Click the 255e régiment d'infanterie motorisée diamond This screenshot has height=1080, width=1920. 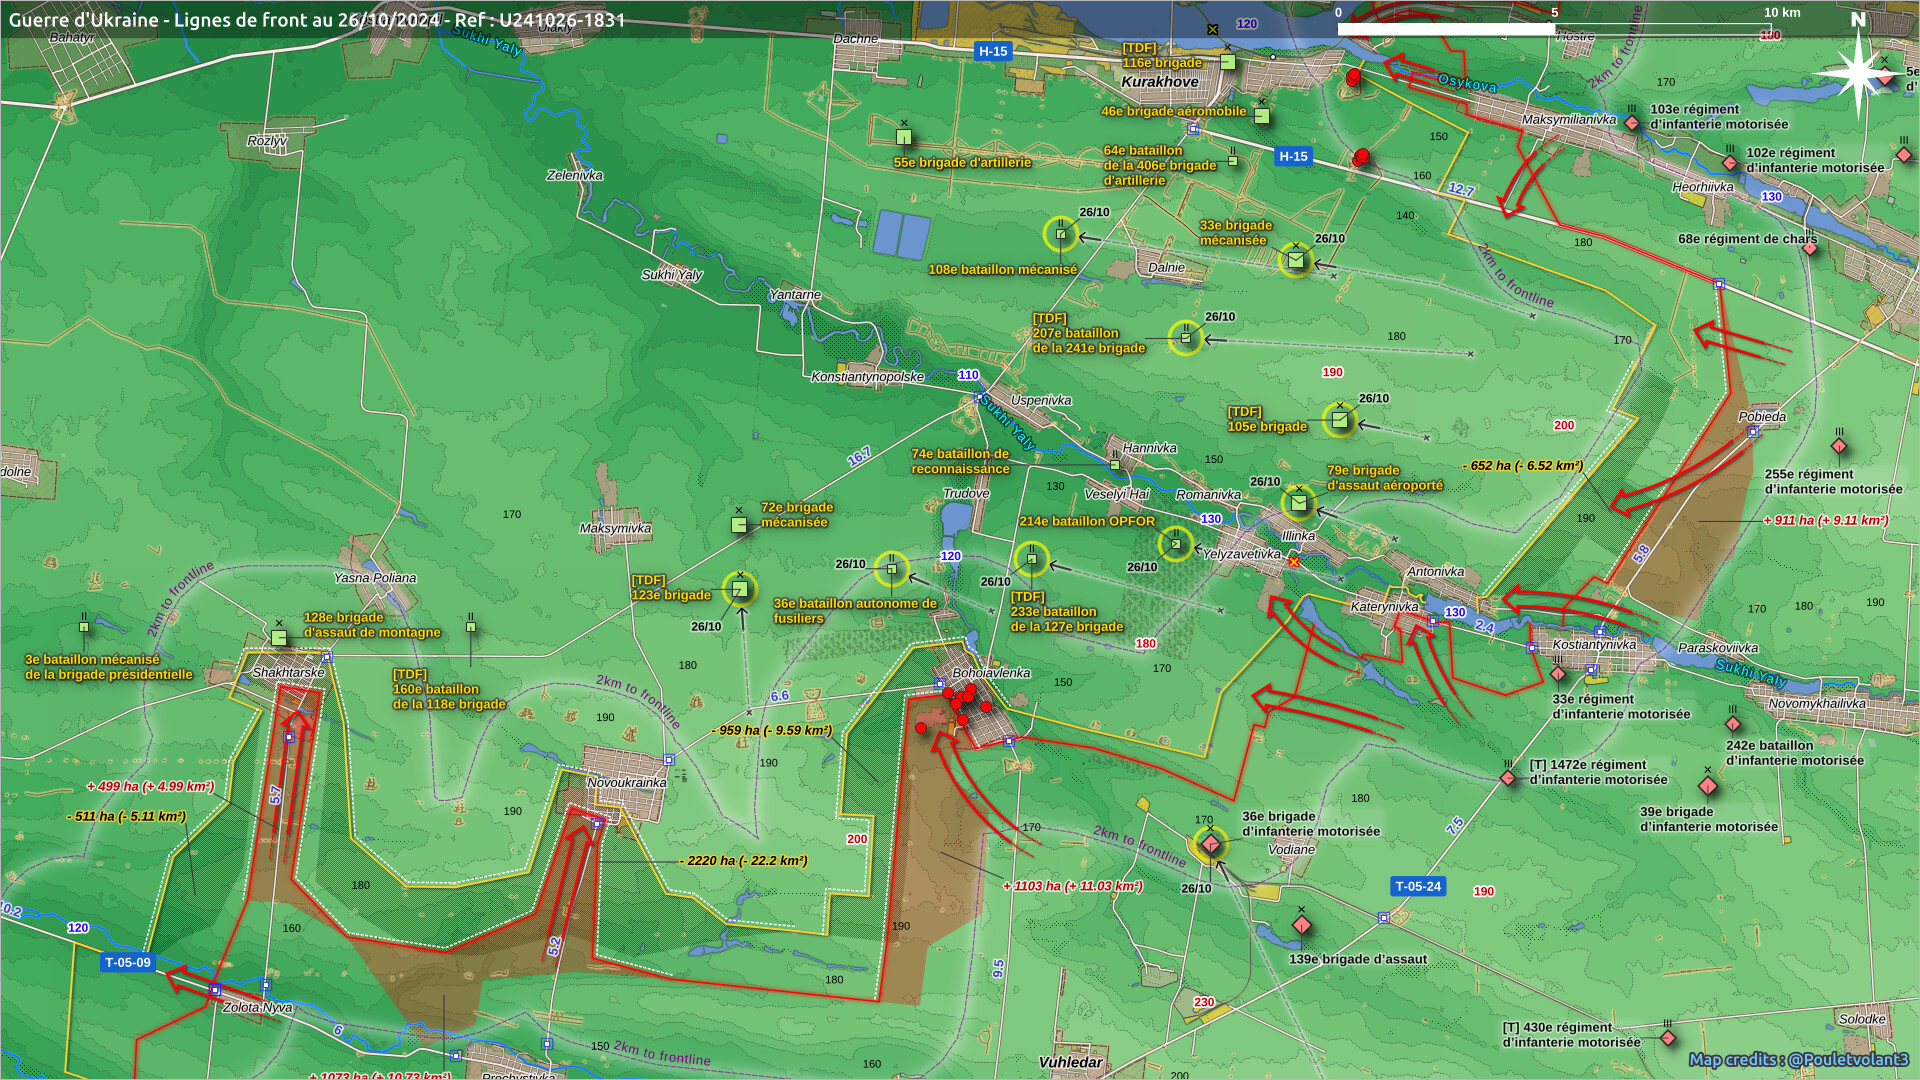pos(1839,446)
